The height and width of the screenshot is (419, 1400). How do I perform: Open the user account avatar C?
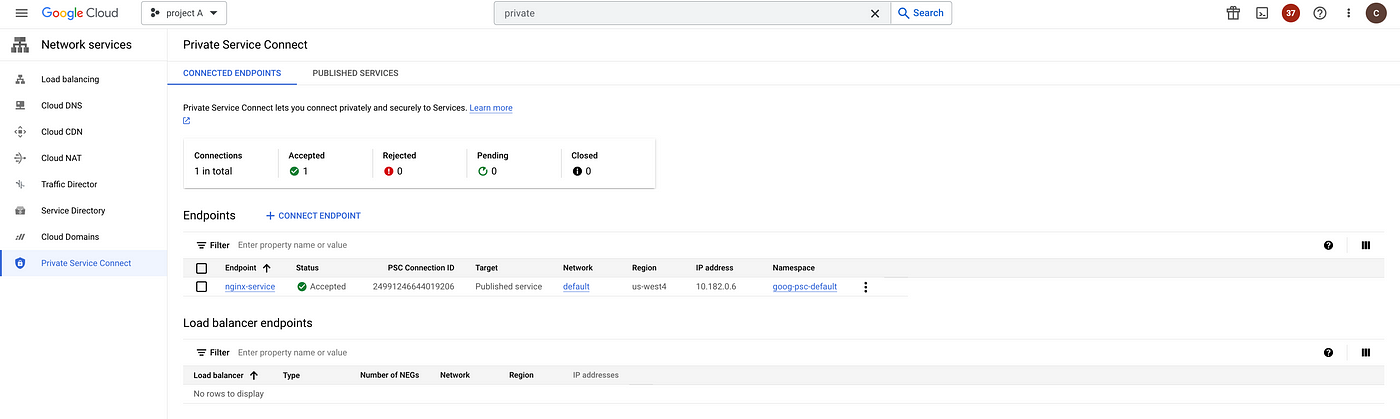1376,13
